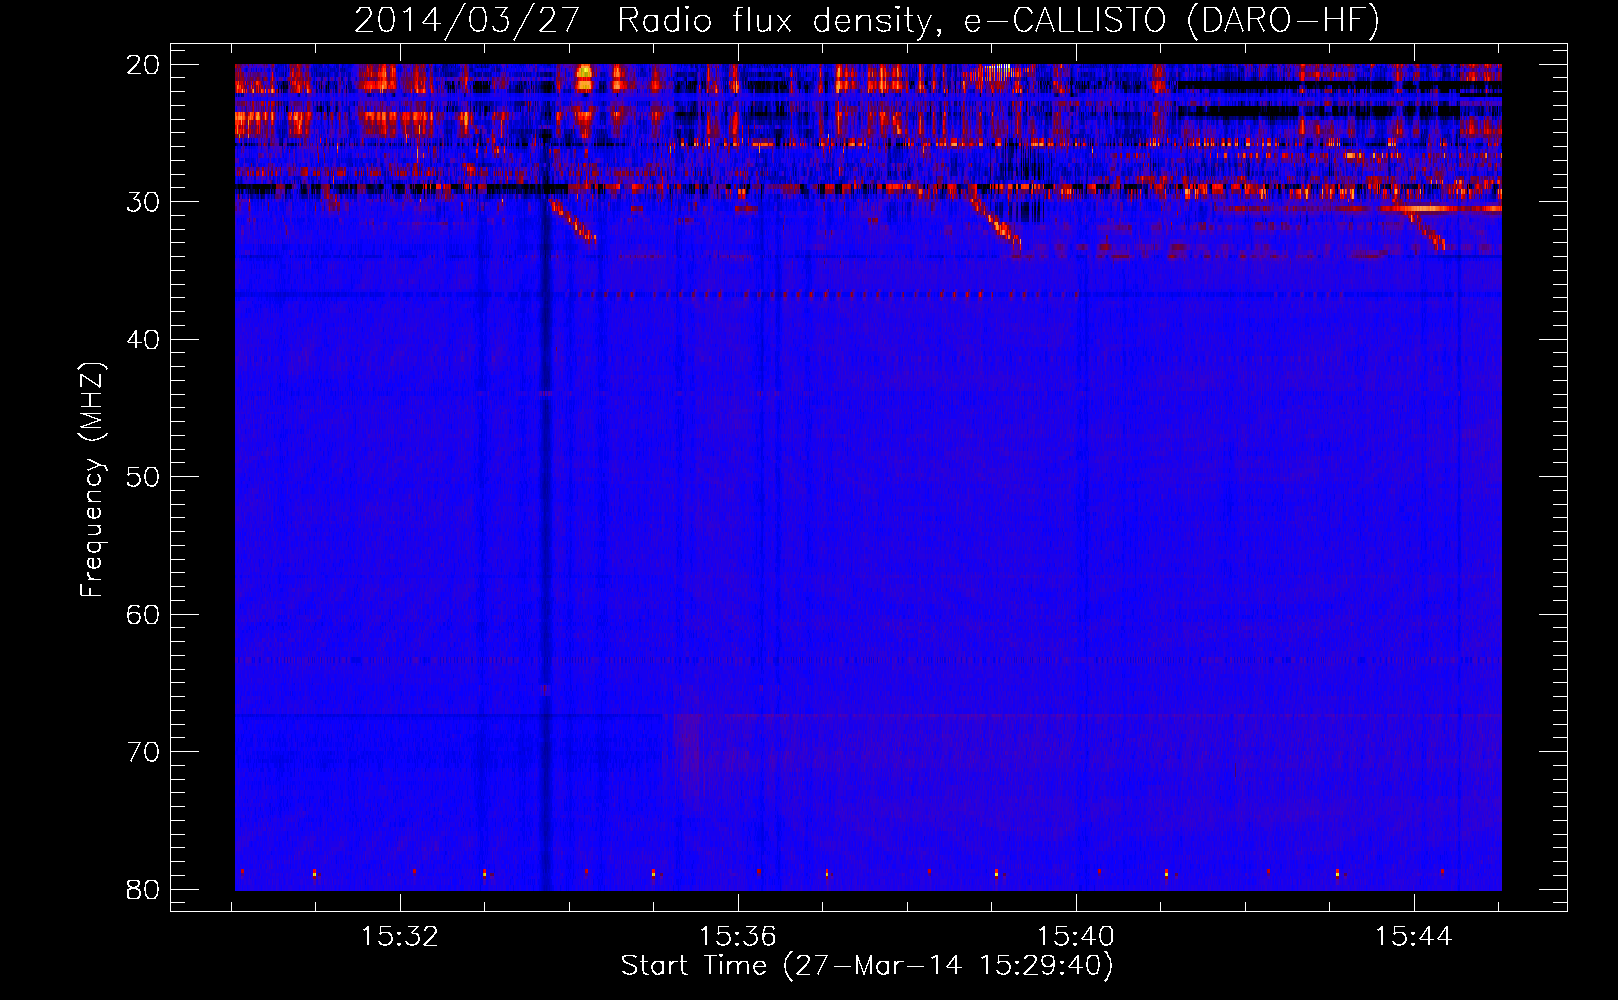The image size is (1618, 1000).
Task: Click the 15:44 time tick label
Action: click(x=1413, y=937)
